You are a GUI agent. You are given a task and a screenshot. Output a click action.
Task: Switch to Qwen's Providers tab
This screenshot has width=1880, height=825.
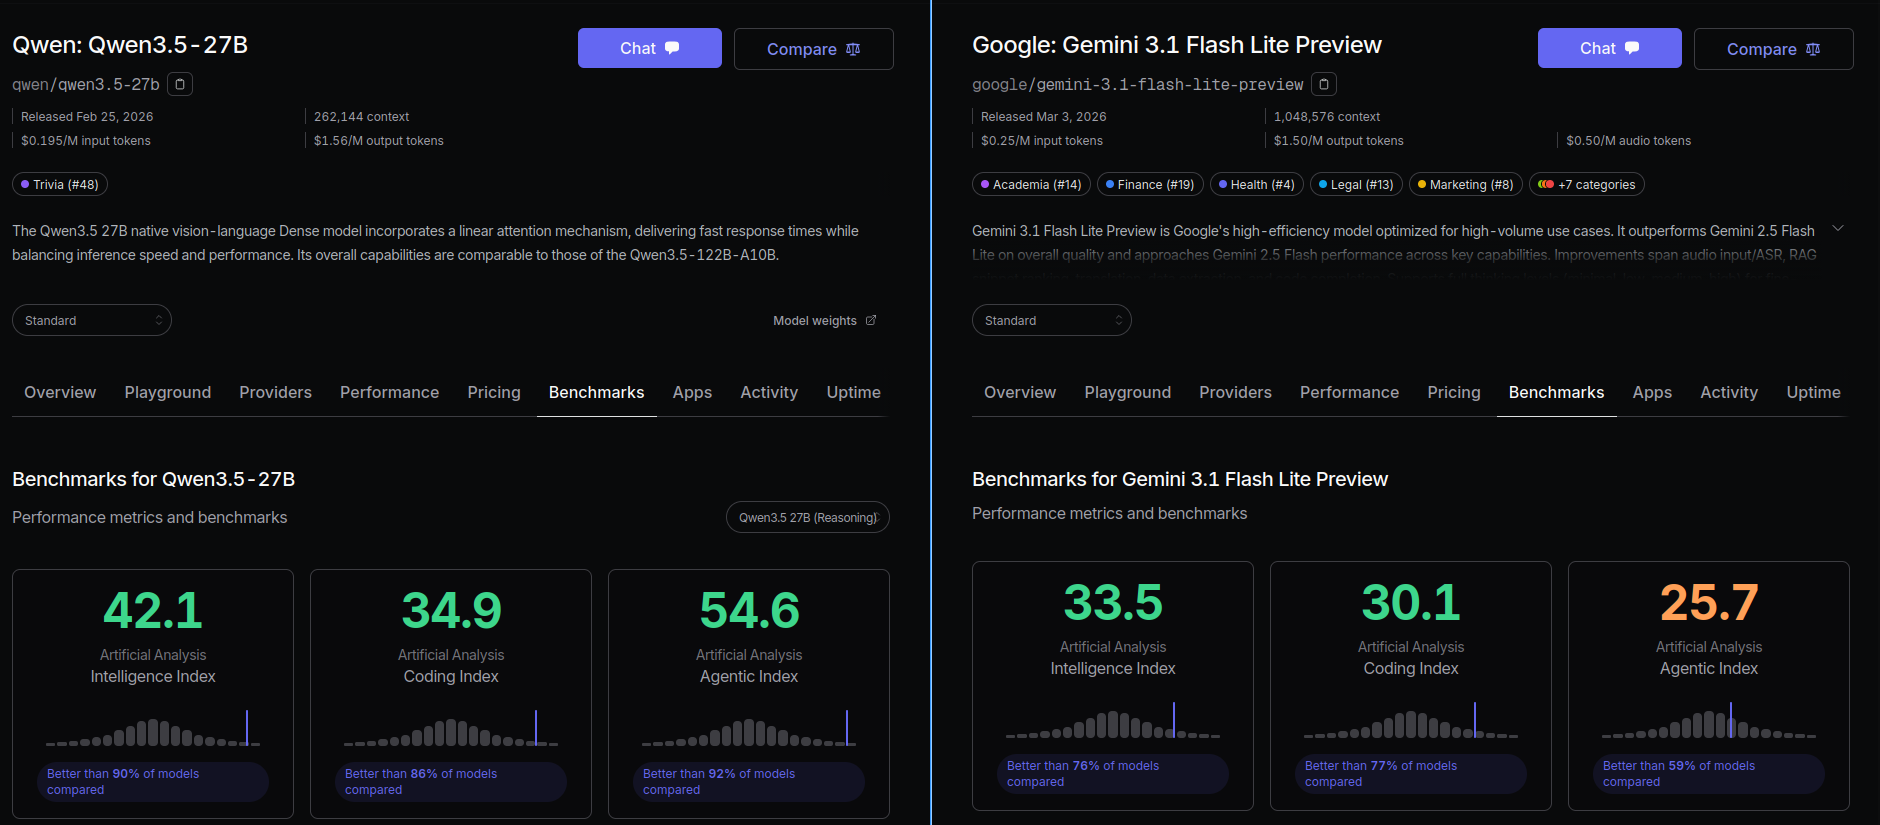pyautogui.click(x=275, y=393)
